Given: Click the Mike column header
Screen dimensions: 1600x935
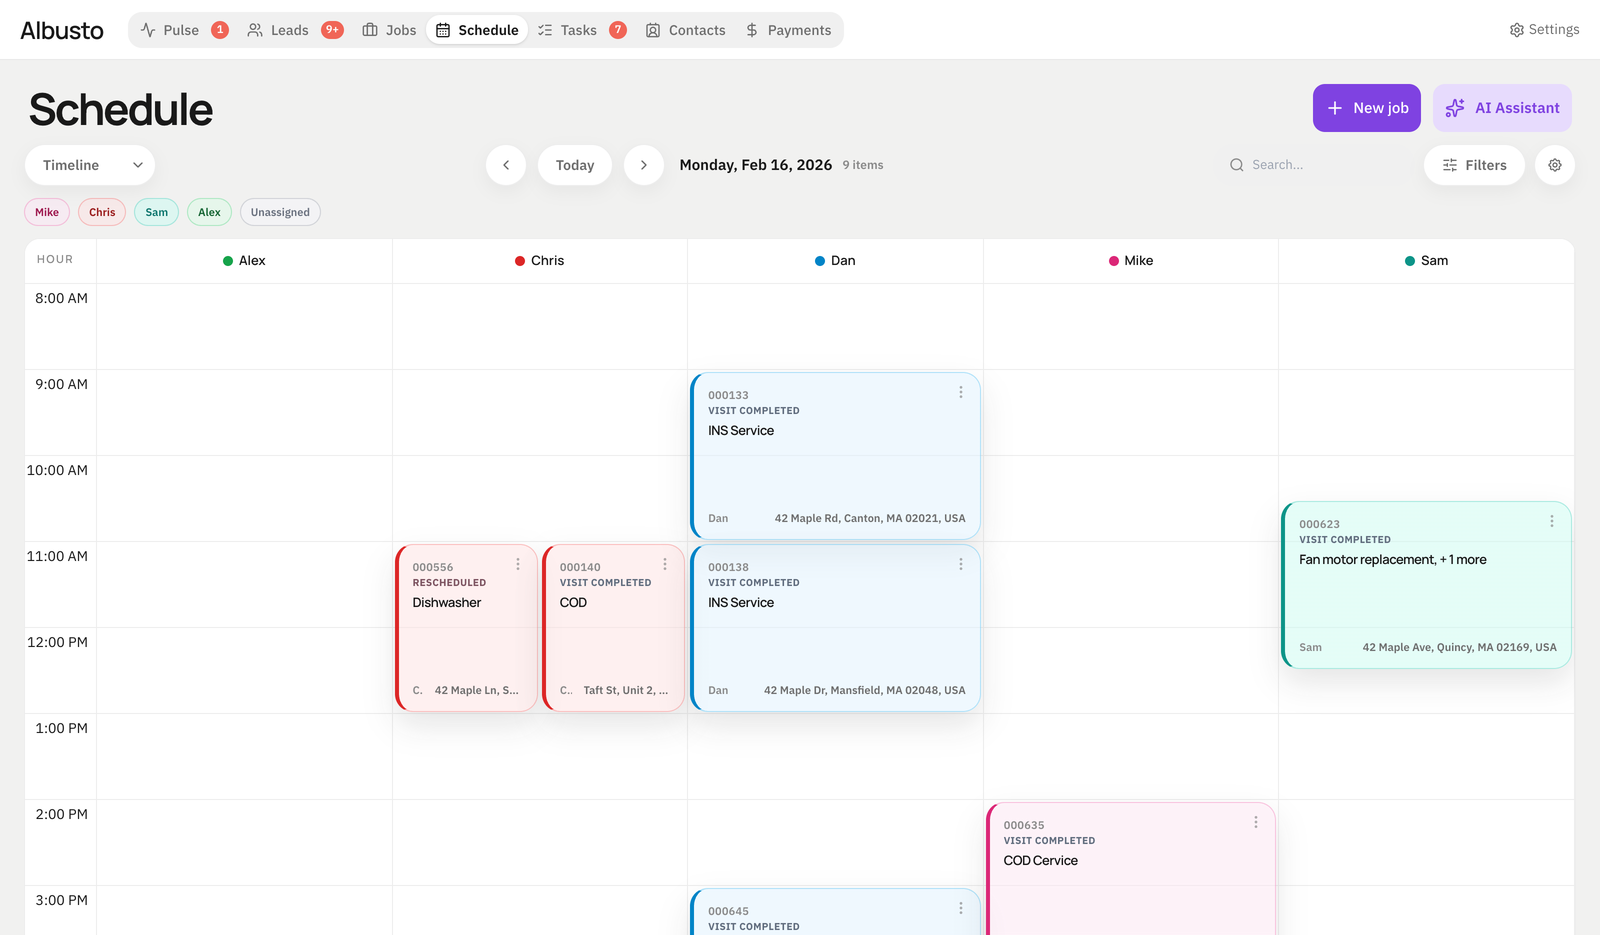Looking at the screenshot, I should (1131, 261).
